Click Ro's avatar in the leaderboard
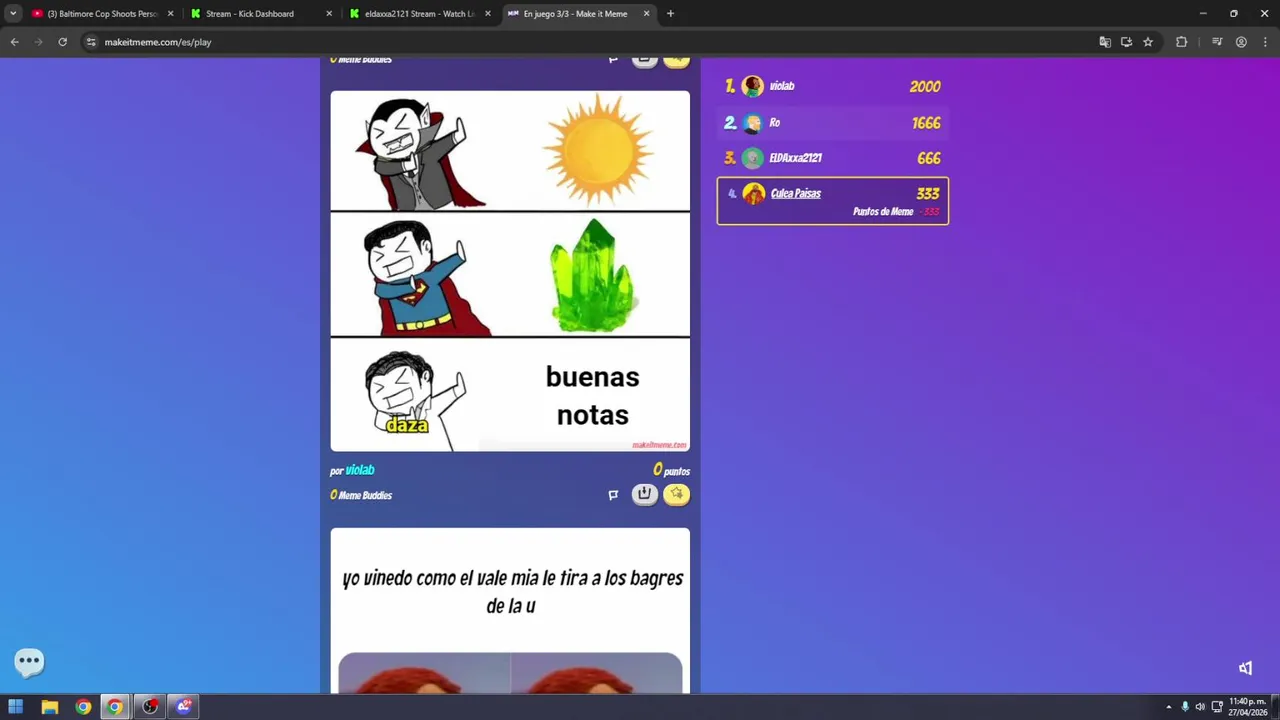 (753, 123)
